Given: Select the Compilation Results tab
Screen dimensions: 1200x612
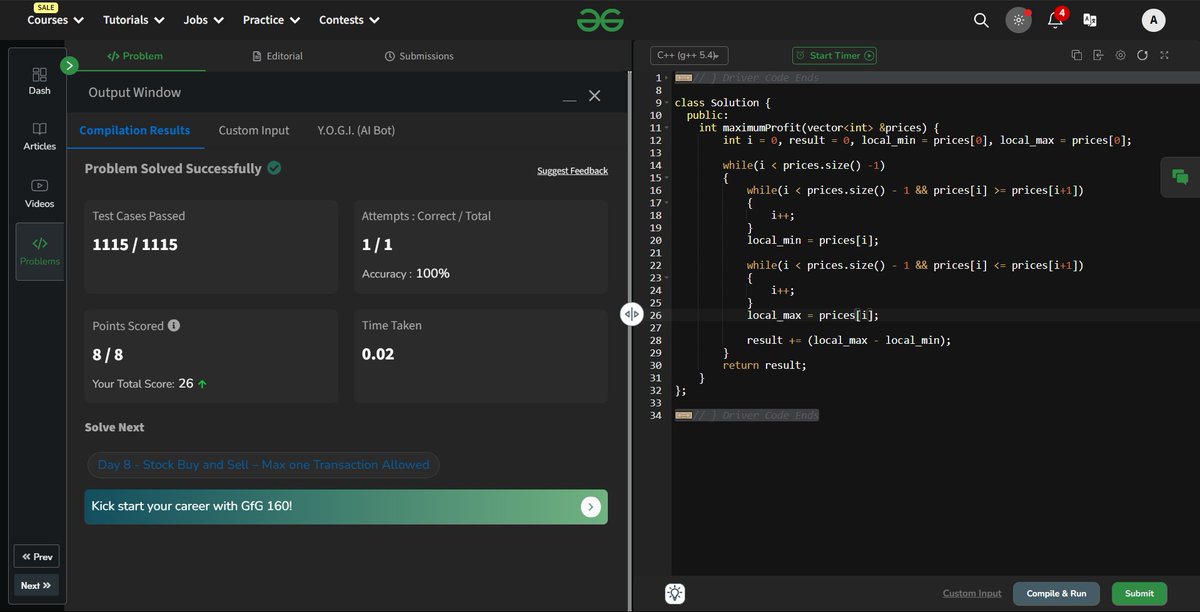Looking at the screenshot, I should [135, 131].
